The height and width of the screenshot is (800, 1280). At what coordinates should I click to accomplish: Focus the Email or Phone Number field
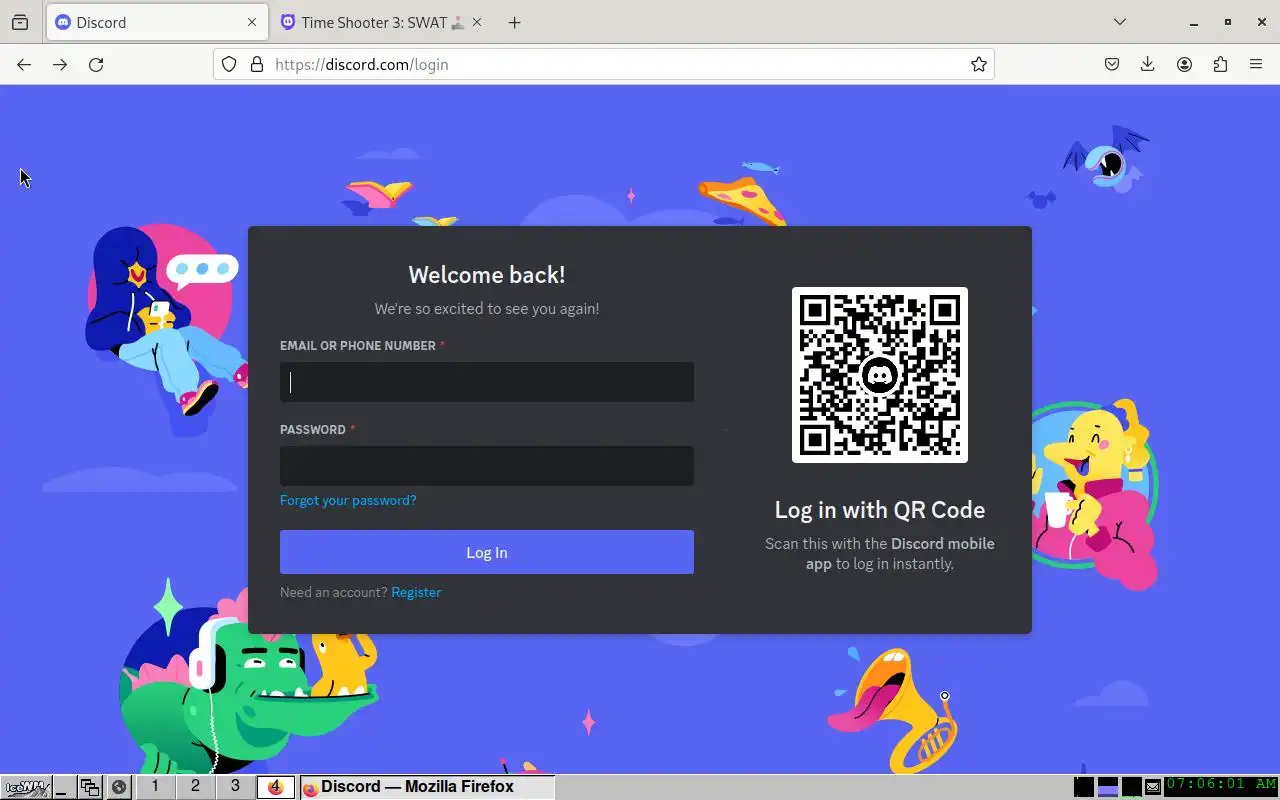487,382
